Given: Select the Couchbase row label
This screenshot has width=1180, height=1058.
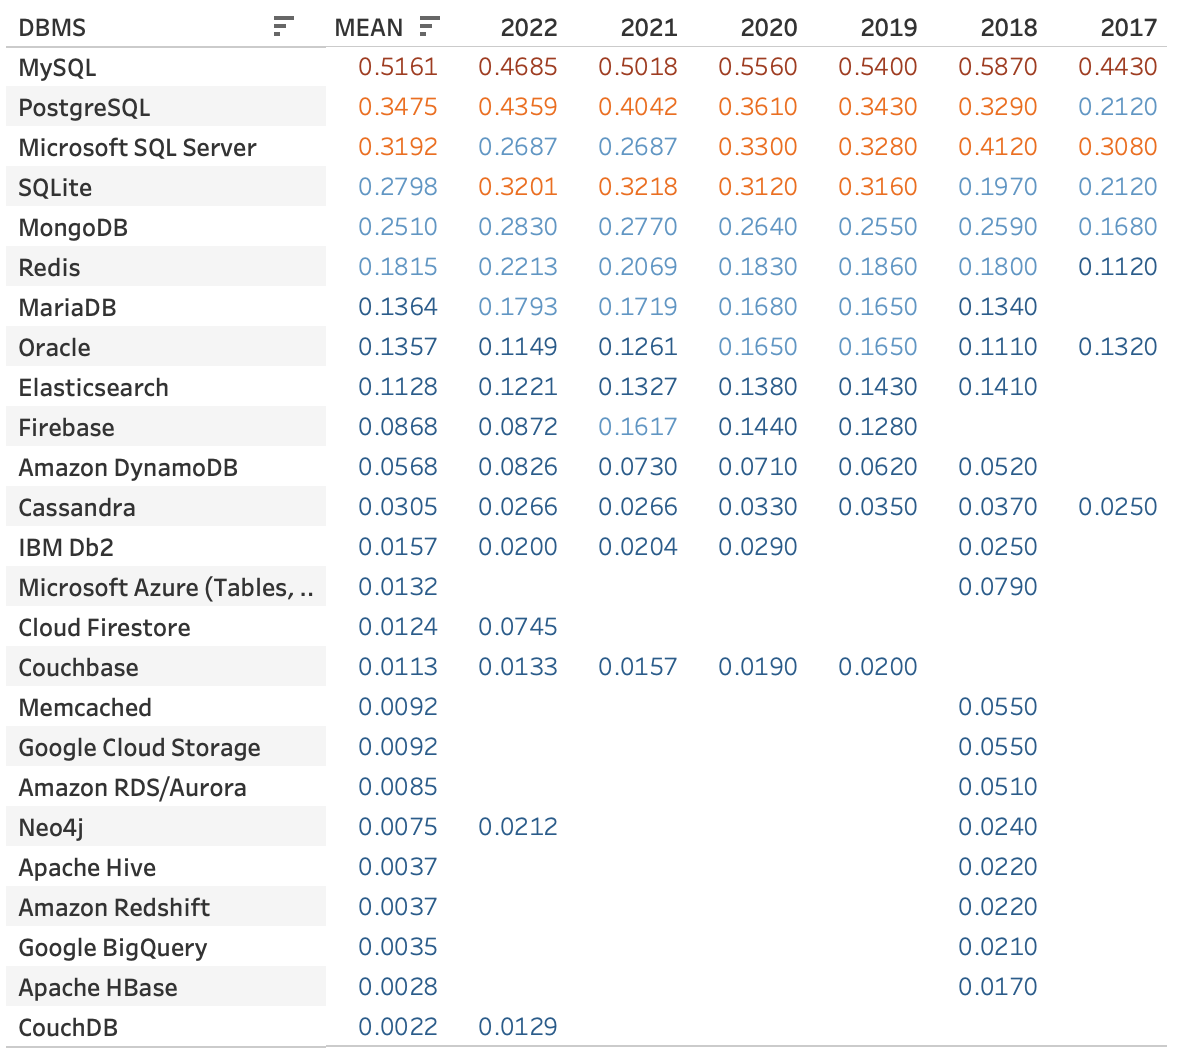Looking at the screenshot, I should click(x=78, y=667).
